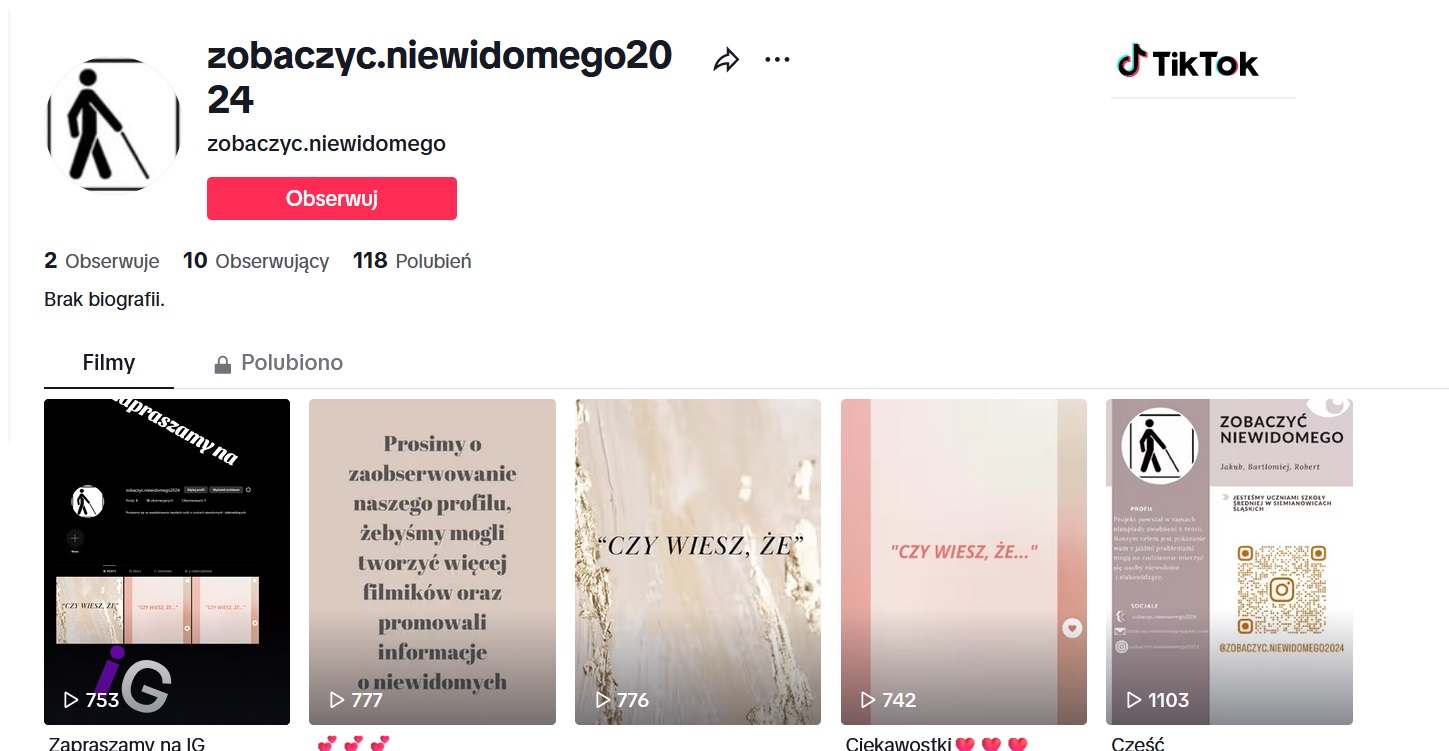This screenshot has height=751, width=1449.
Task: Switch to the Filmy tab
Action: (109, 363)
